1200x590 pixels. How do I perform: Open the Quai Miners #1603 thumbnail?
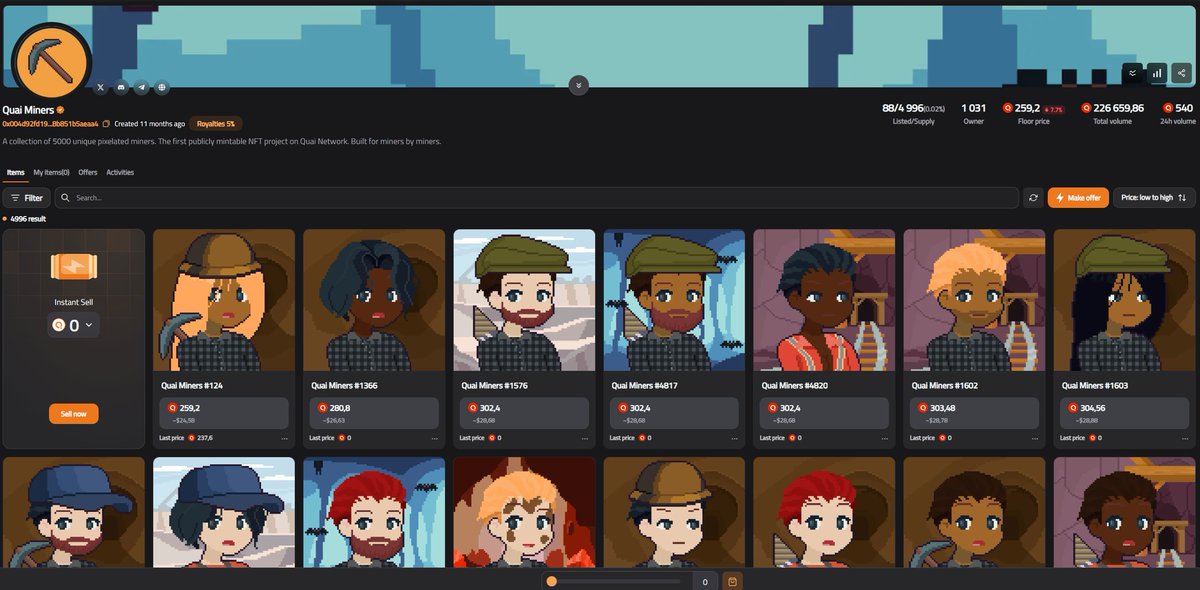point(1124,300)
